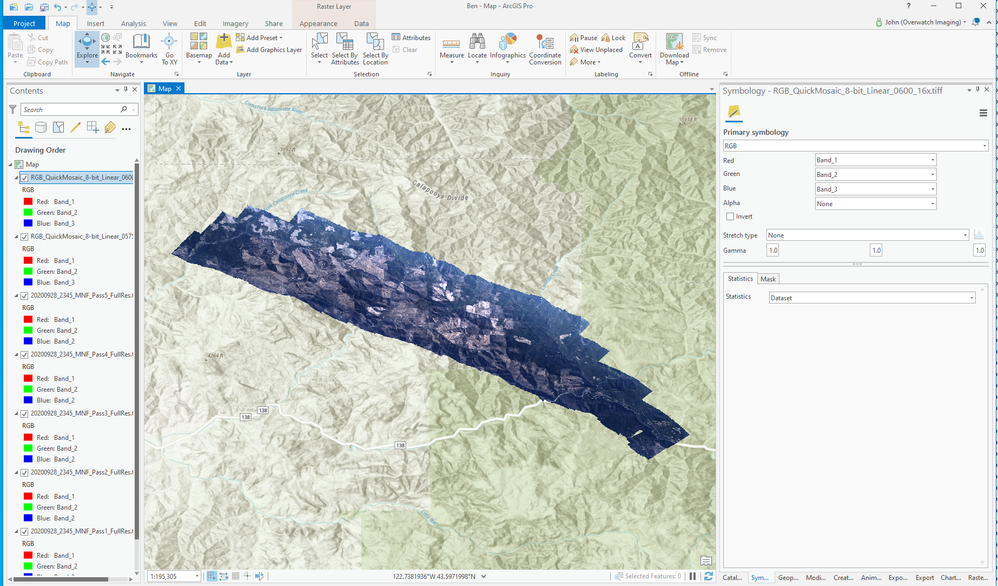Toggle visibility of RGB_QuickMosaic_8-bit_Linear_057 layer
998x586 pixels.
[x=24, y=237]
